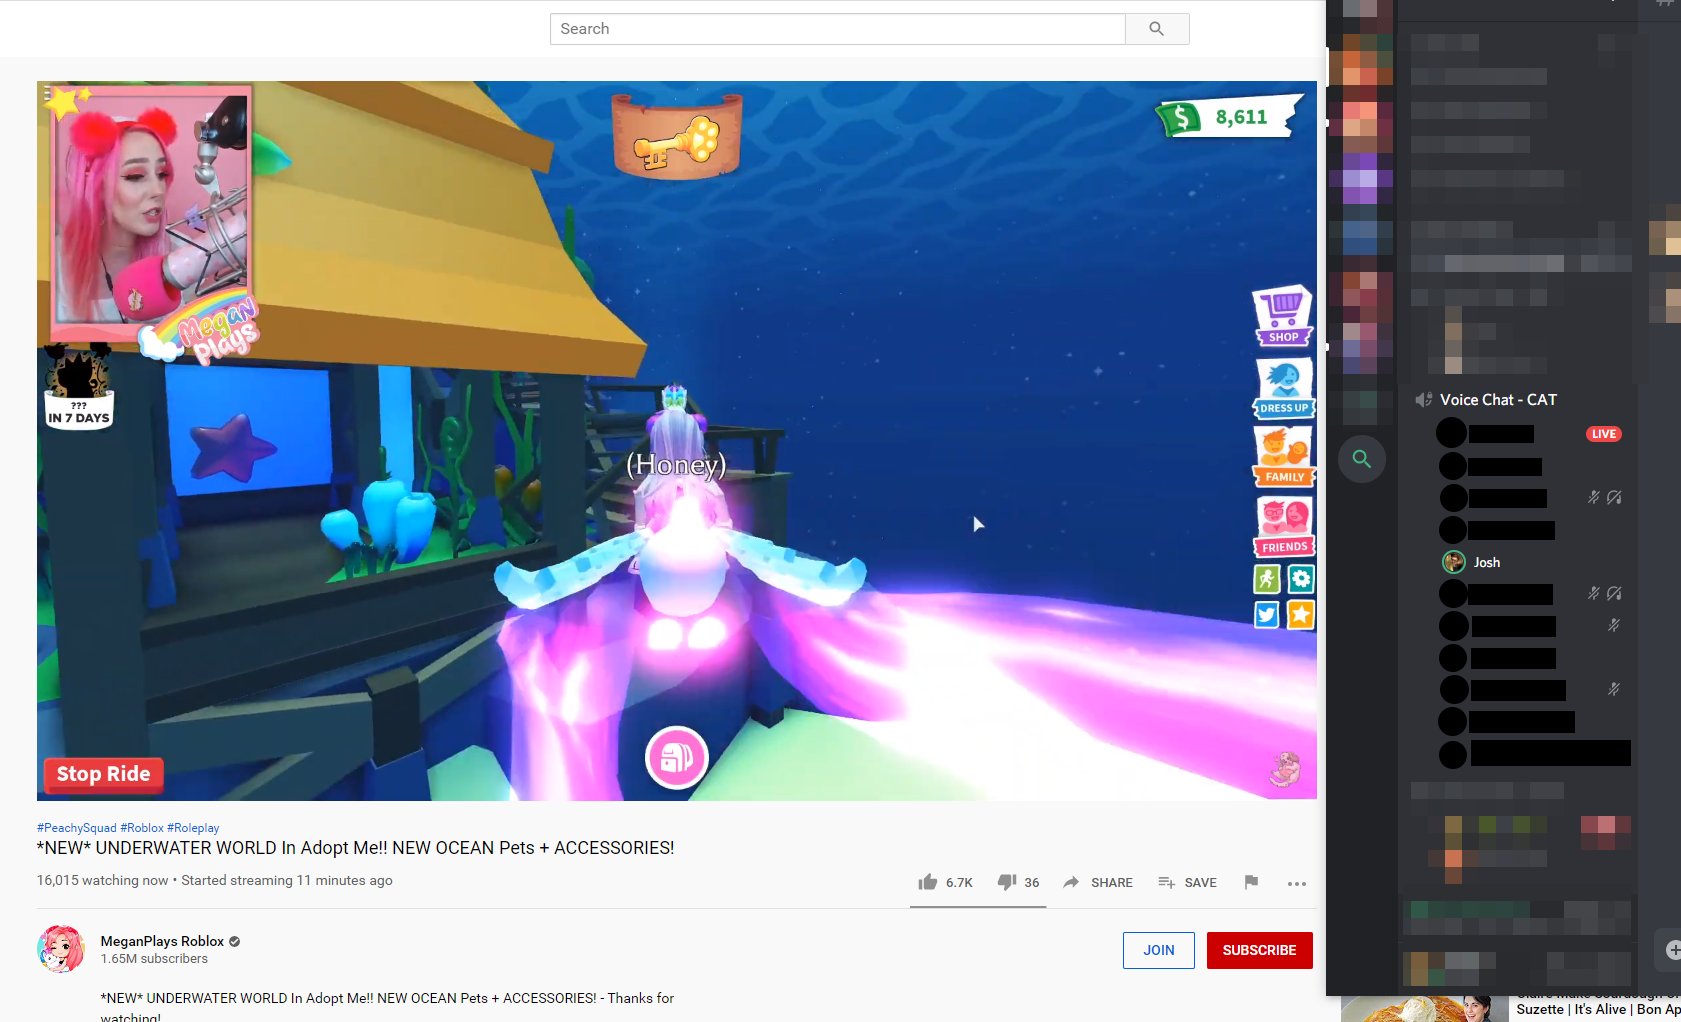Click the #PeachySquad hashtag
Viewport: 1681px width, 1022px height.
click(77, 828)
